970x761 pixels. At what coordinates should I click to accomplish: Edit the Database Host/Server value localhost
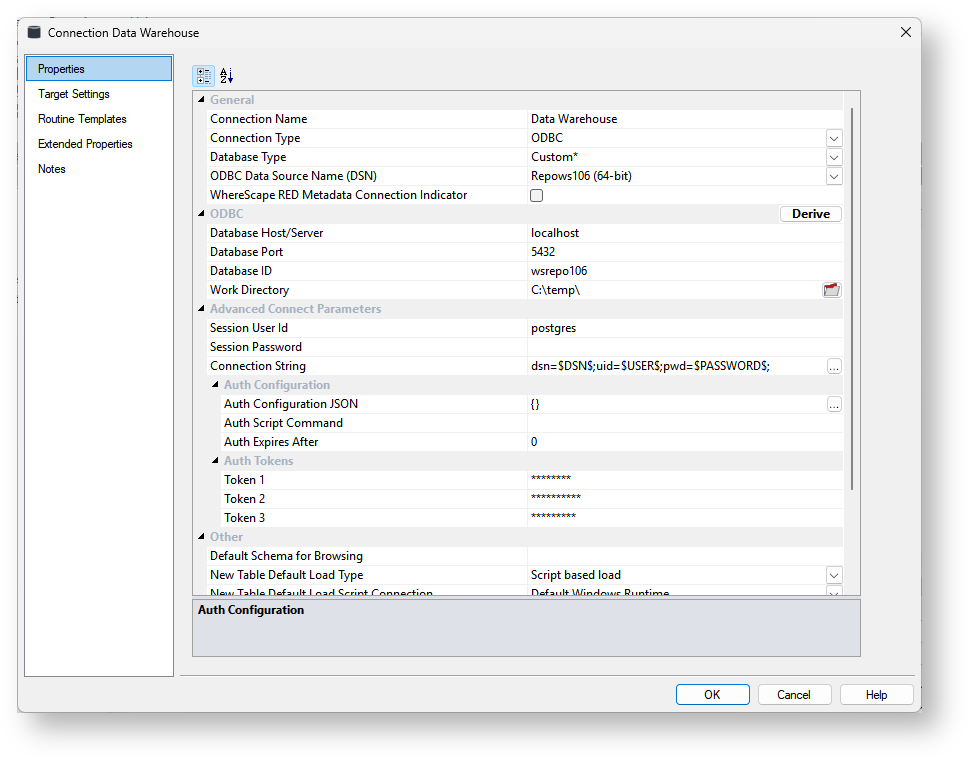coord(685,233)
